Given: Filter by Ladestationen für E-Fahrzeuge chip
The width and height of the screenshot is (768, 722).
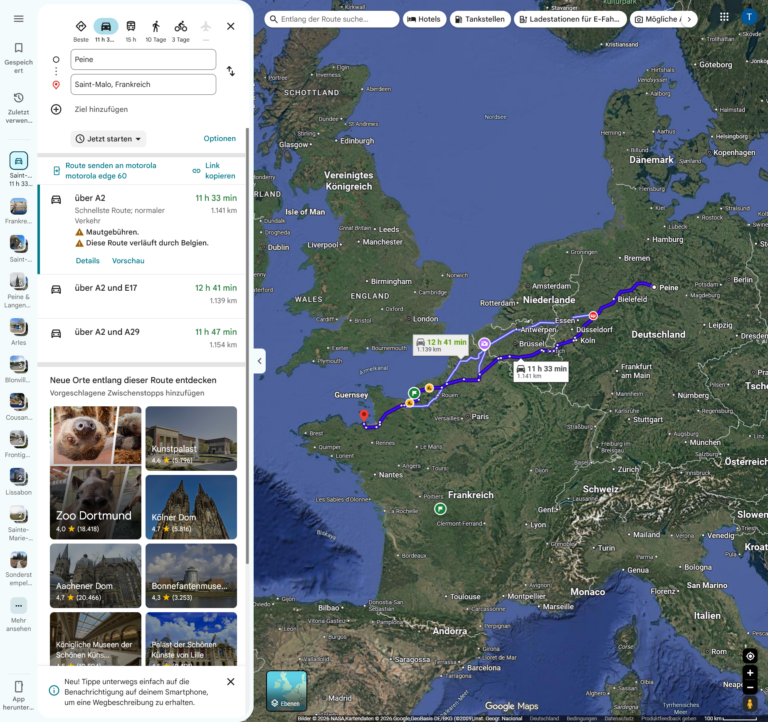Looking at the screenshot, I should pos(570,19).
